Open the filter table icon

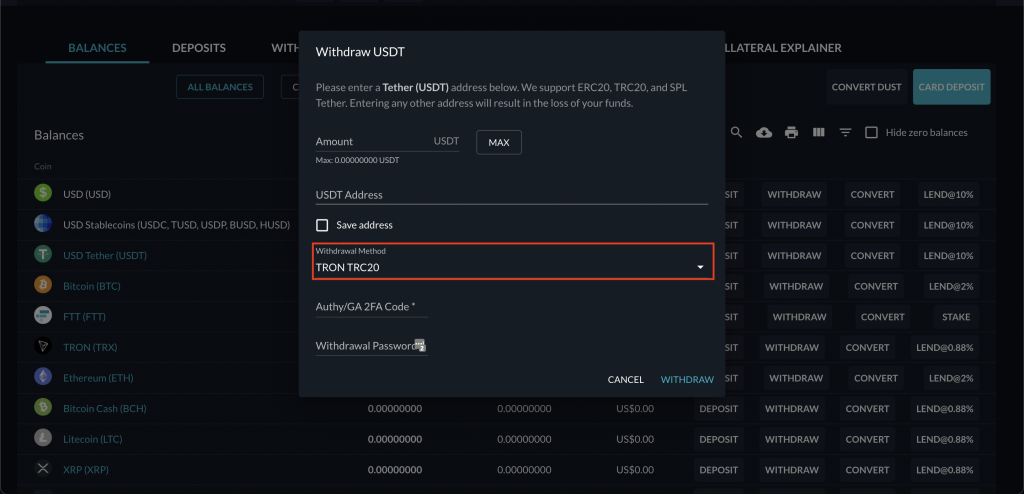pos(845,133)
